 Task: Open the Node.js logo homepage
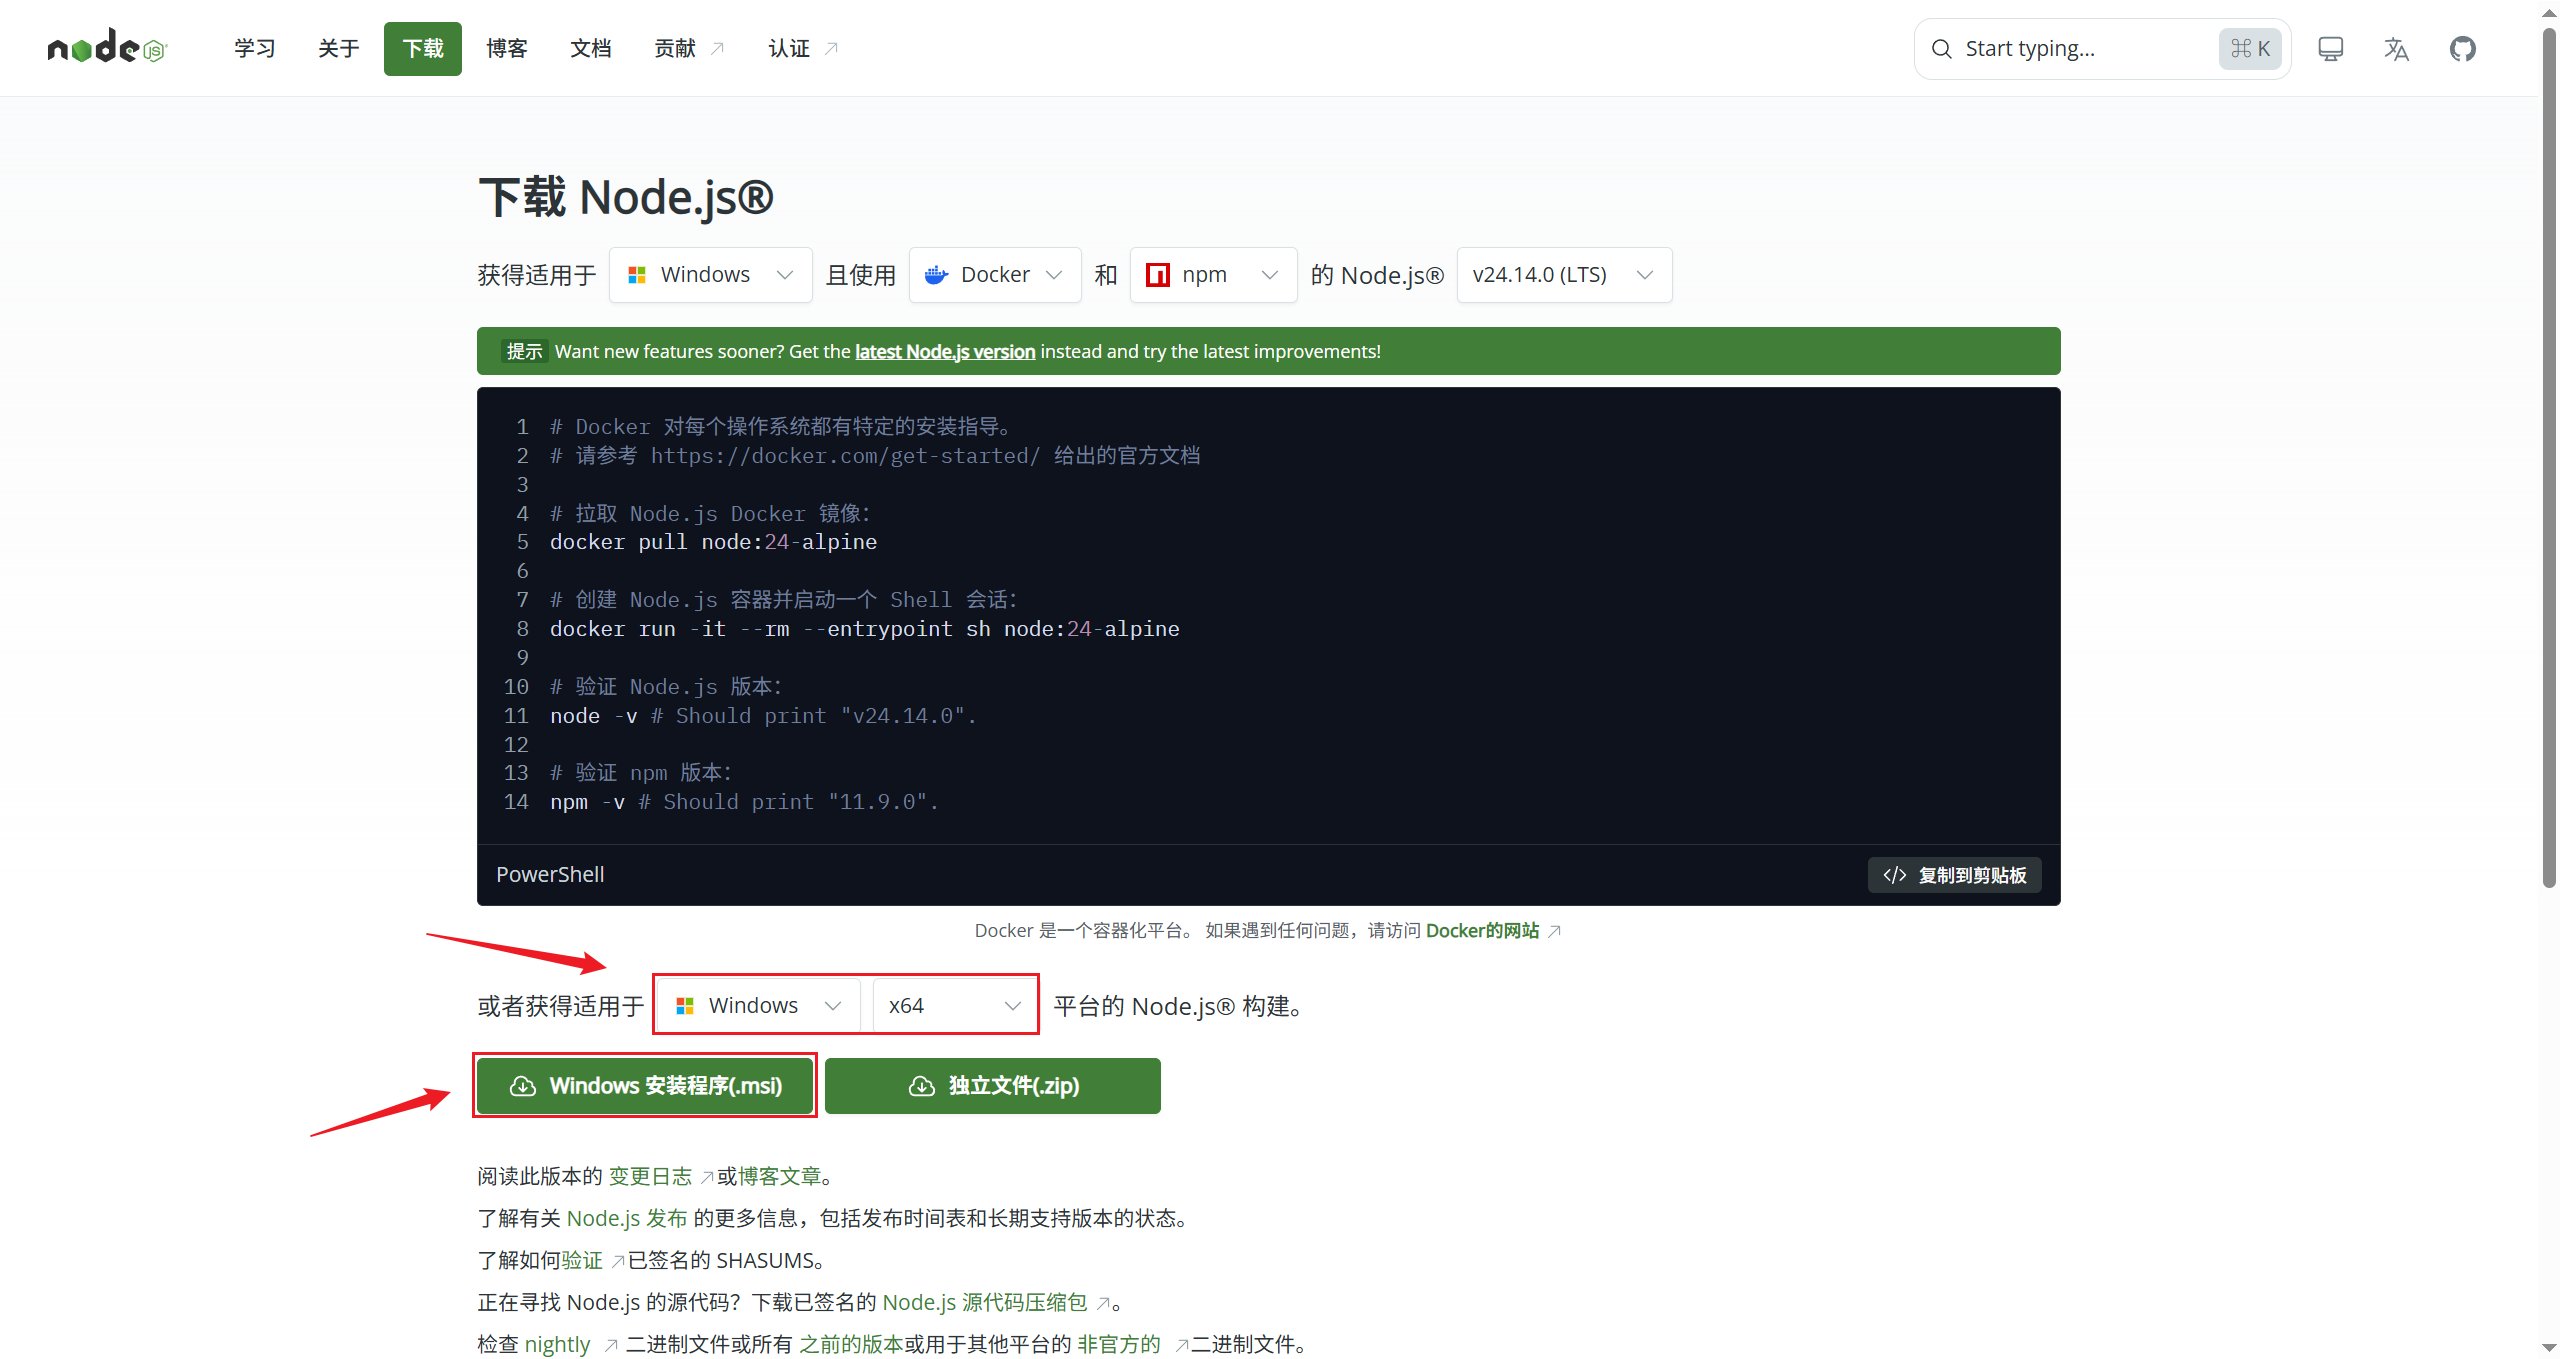pyautogui.click(x=107, y=47)
